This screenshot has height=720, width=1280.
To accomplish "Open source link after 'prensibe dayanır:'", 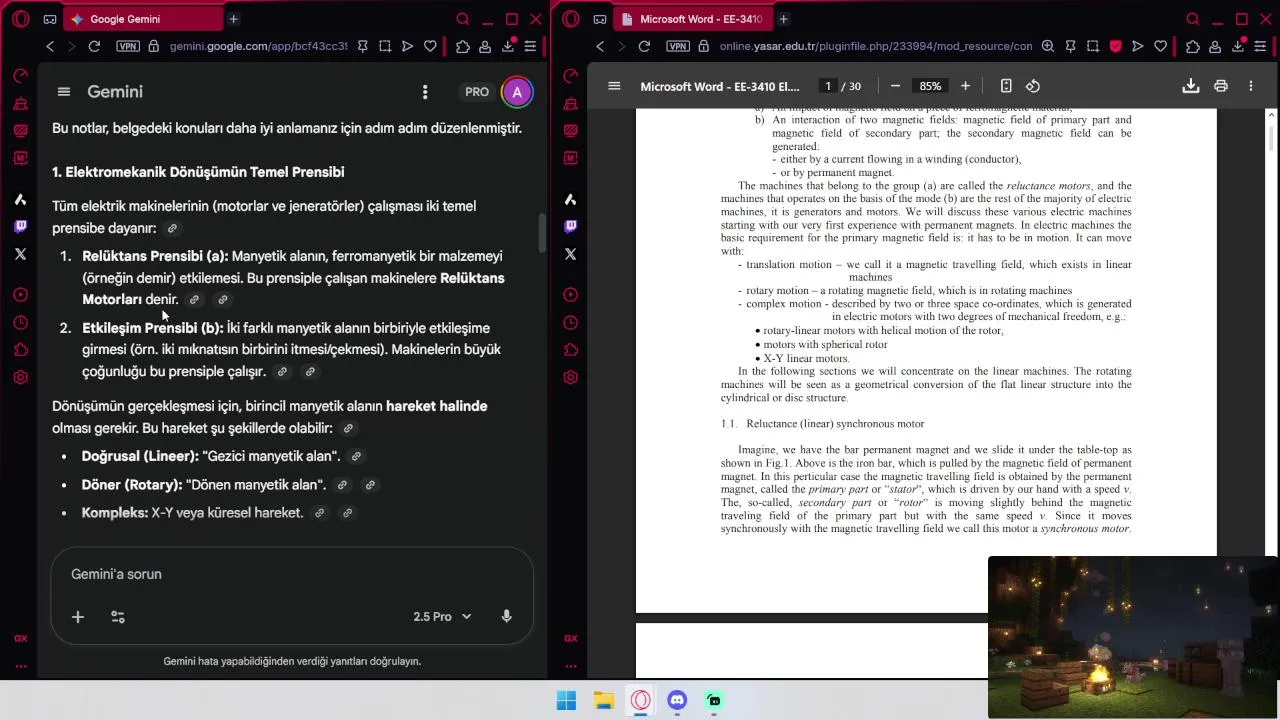I will click(x=172, y=228).
